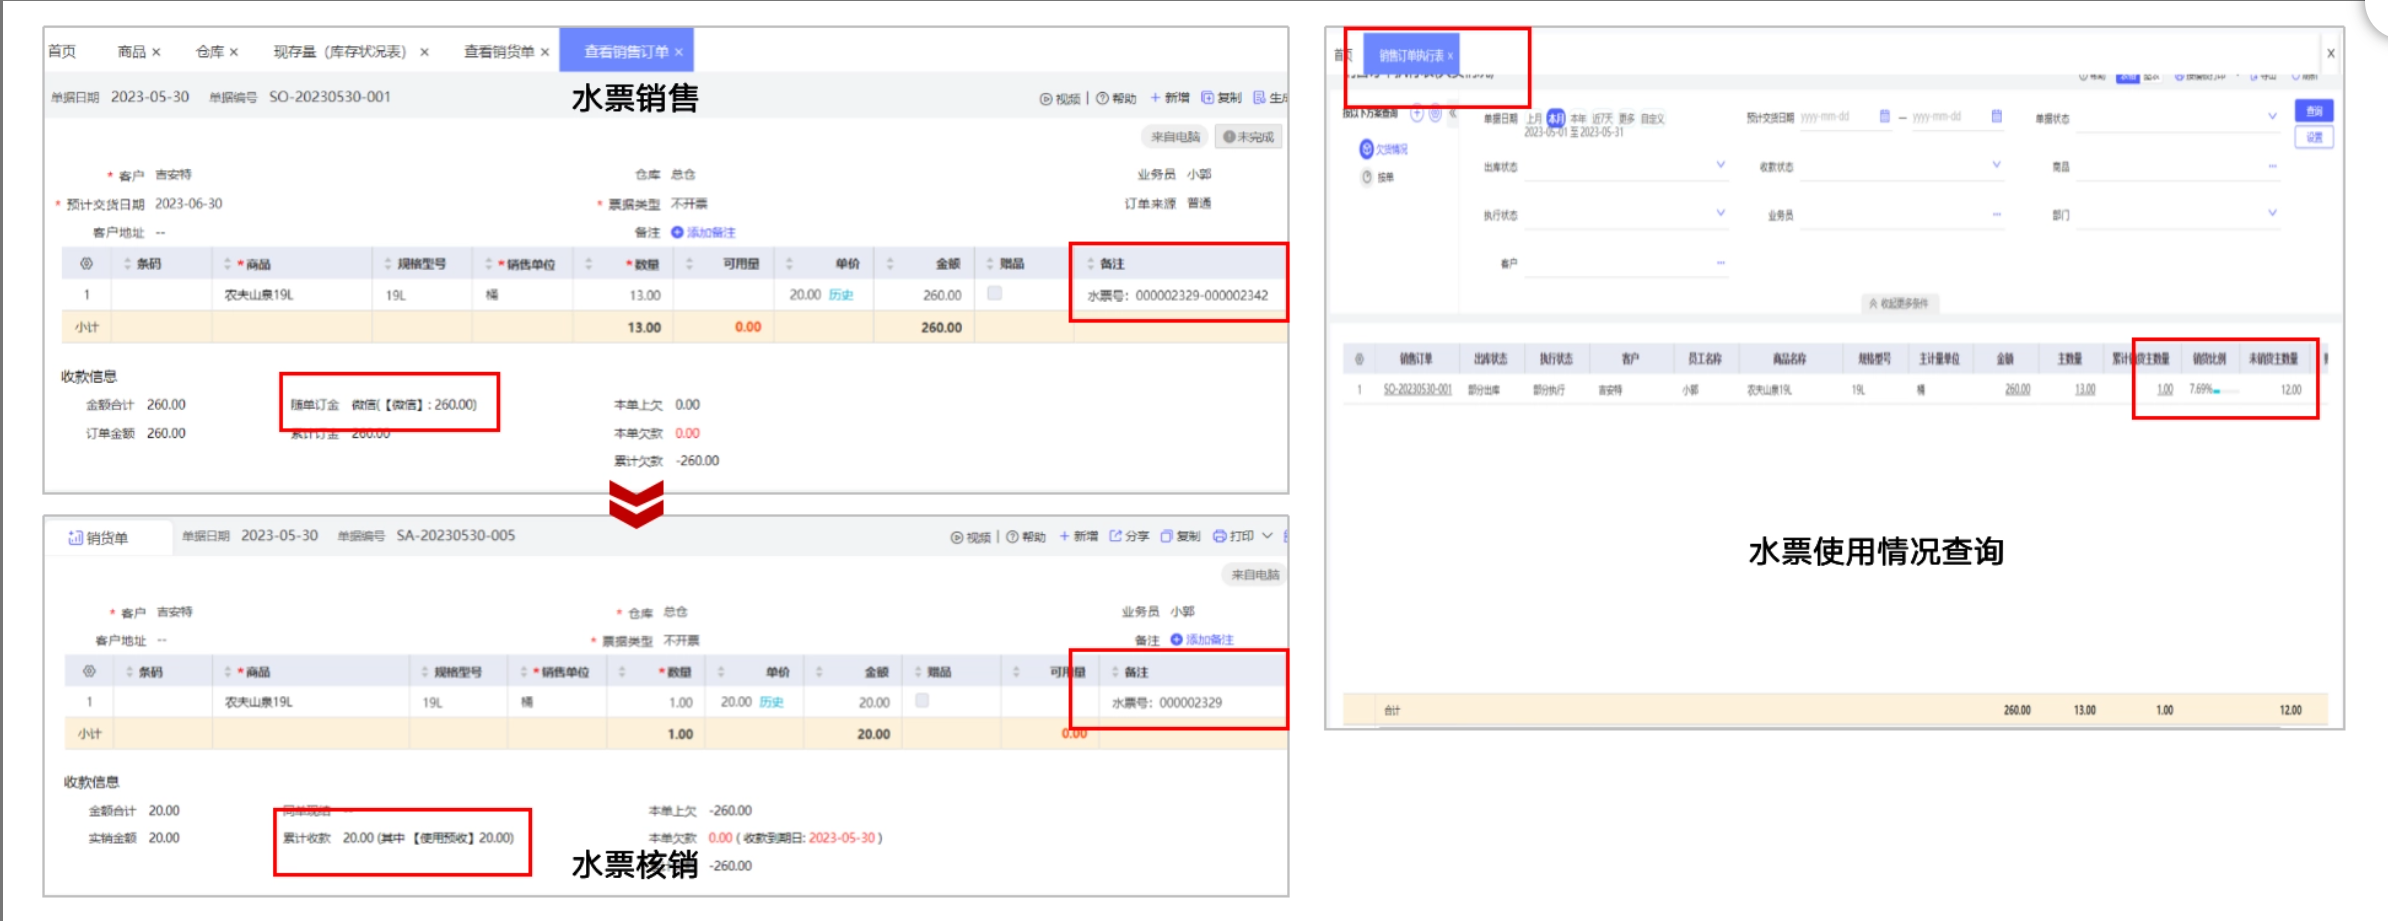This screenshot has height=921, width=2388.
Task: Open the 单据状态 dropdown
Action: [x=2272, y=117]
